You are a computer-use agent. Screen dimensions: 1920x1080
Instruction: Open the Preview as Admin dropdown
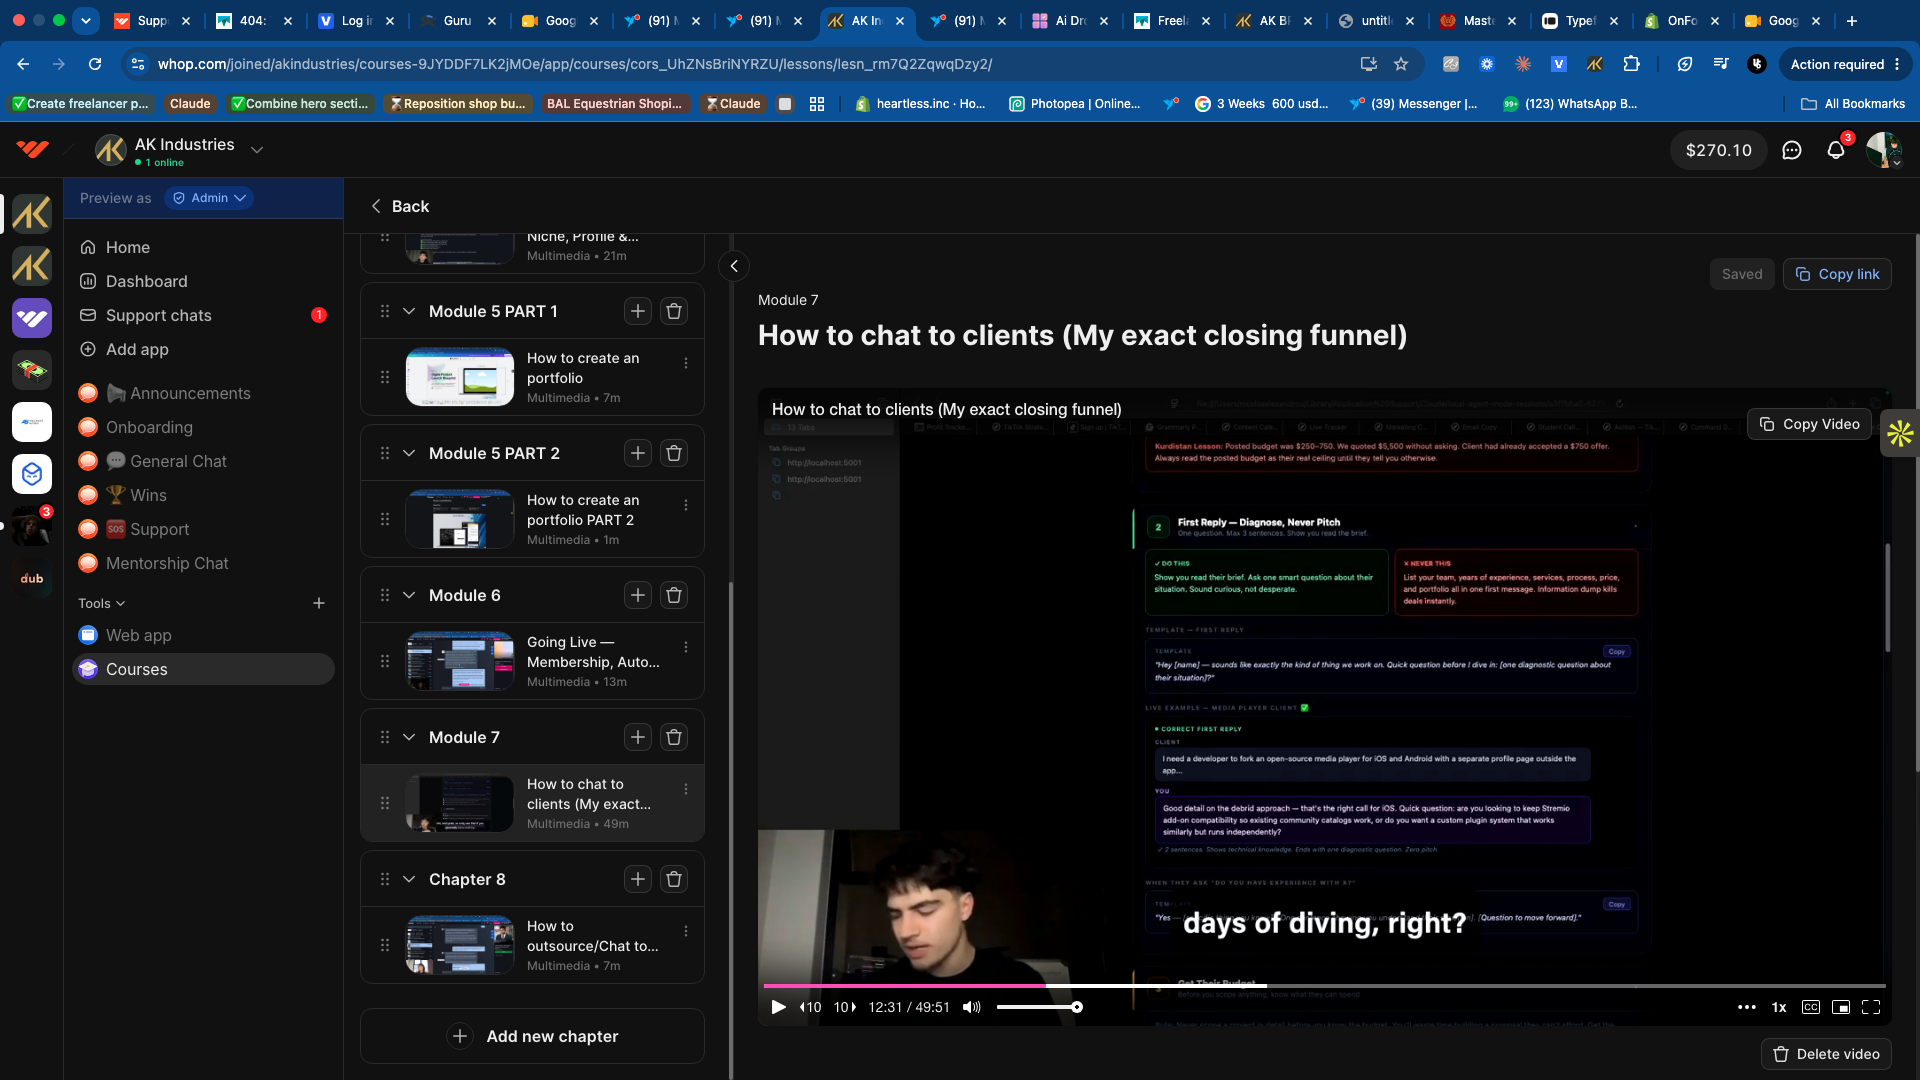[x=209, y=198]
